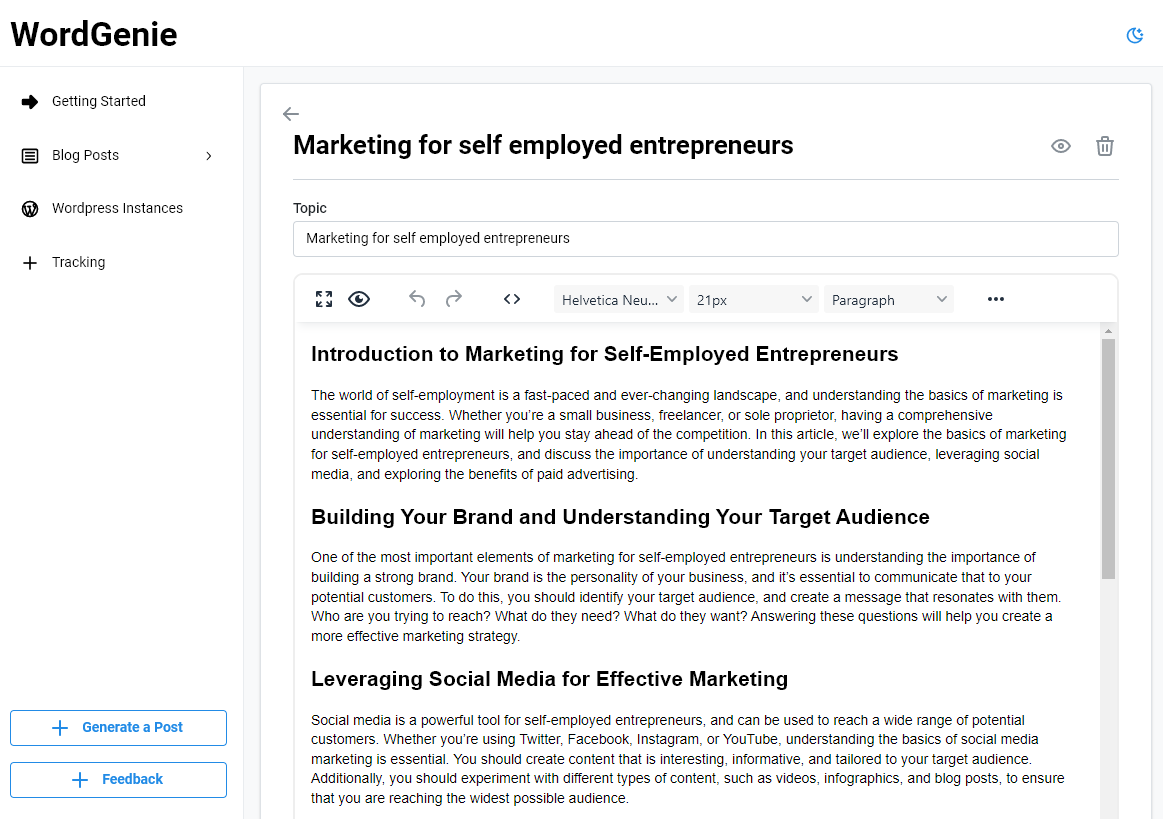Image resolution: width=1163 pixels, height=819 pixels.
Task: Open source code view in the editor
Action: click(x=512, y=299)
